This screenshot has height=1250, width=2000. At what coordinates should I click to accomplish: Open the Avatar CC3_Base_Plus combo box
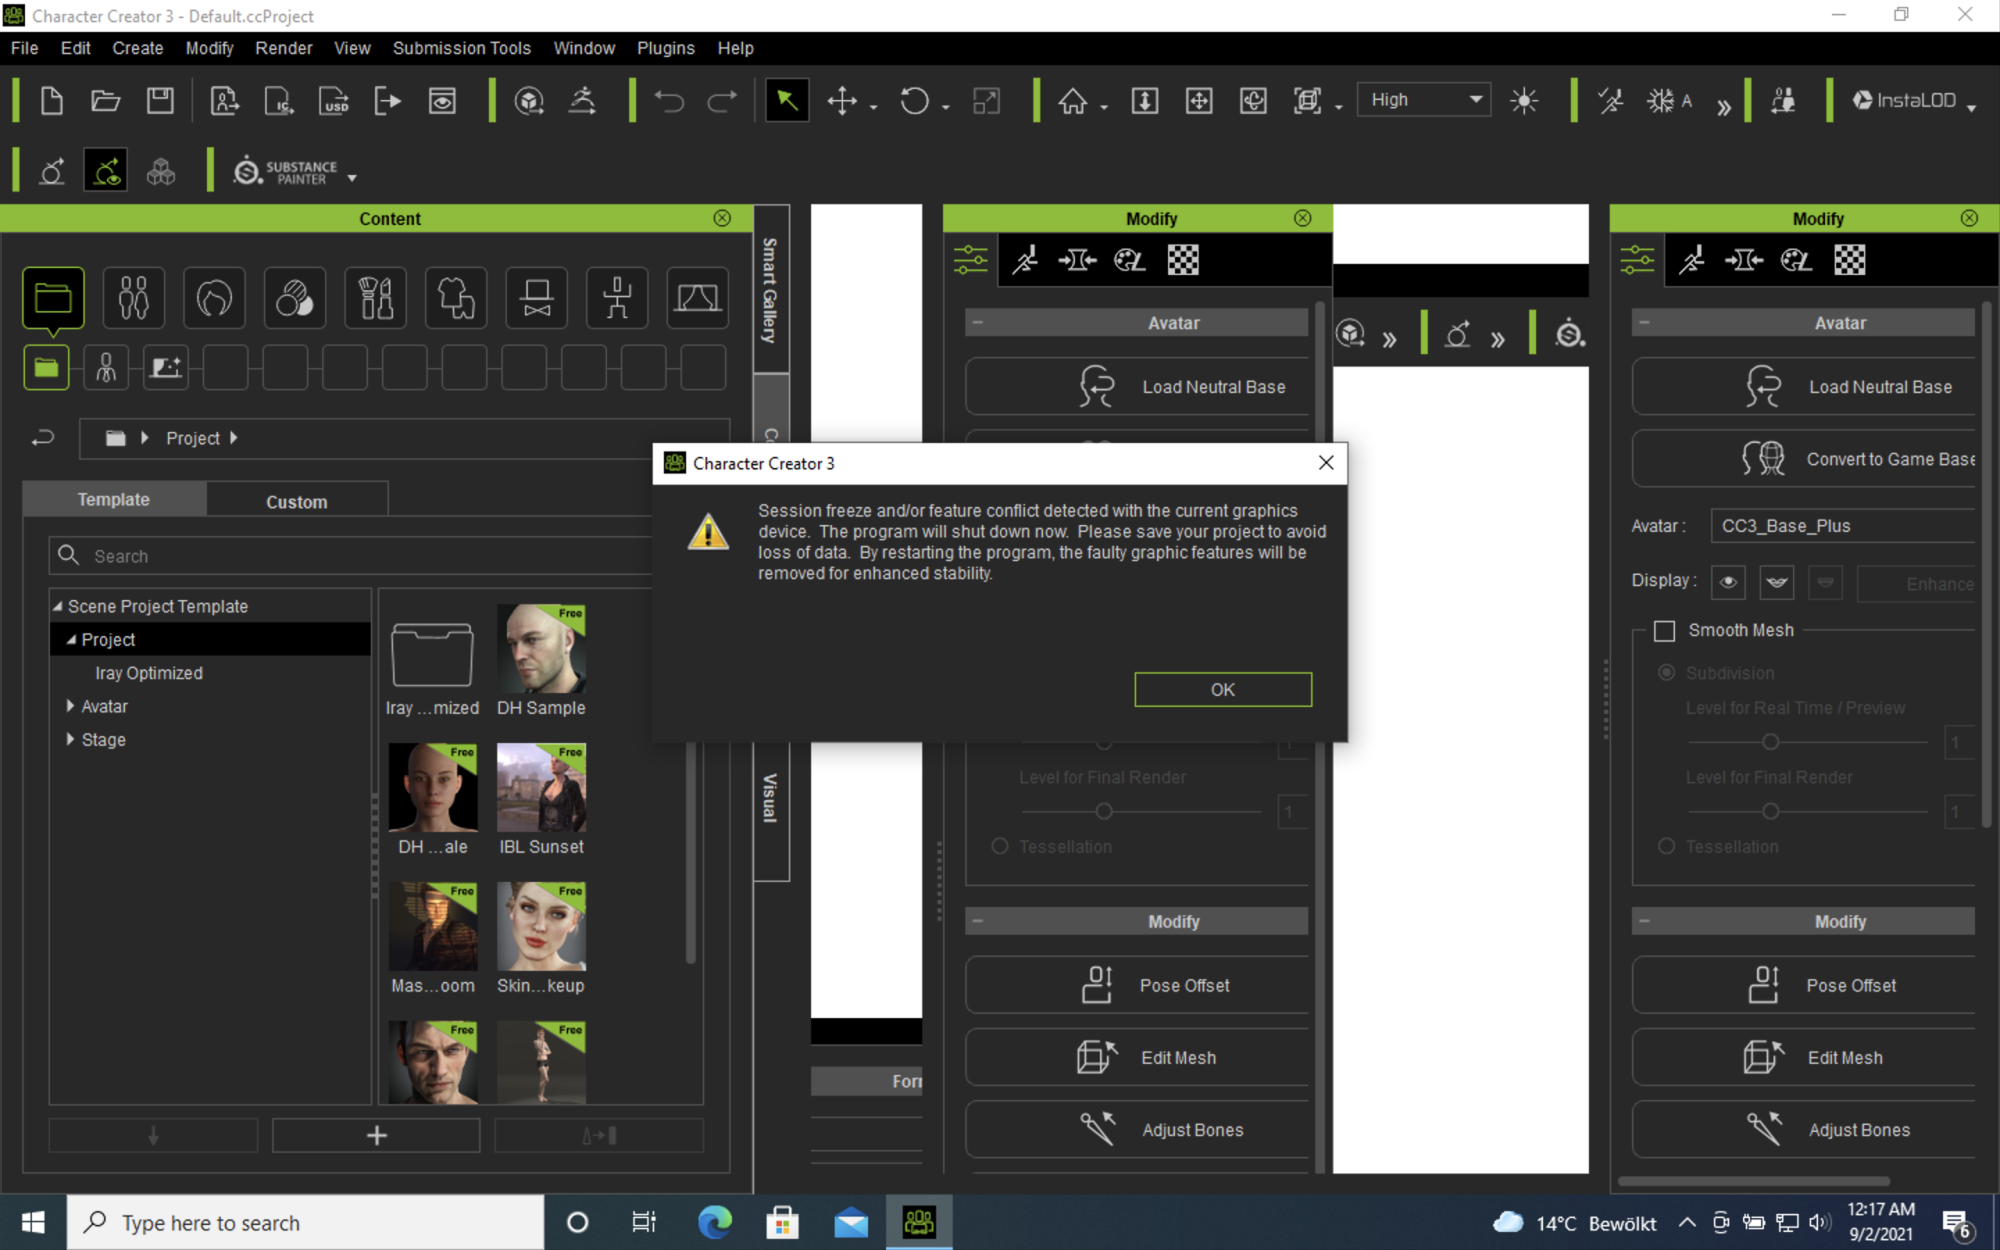pos(1843,526)
